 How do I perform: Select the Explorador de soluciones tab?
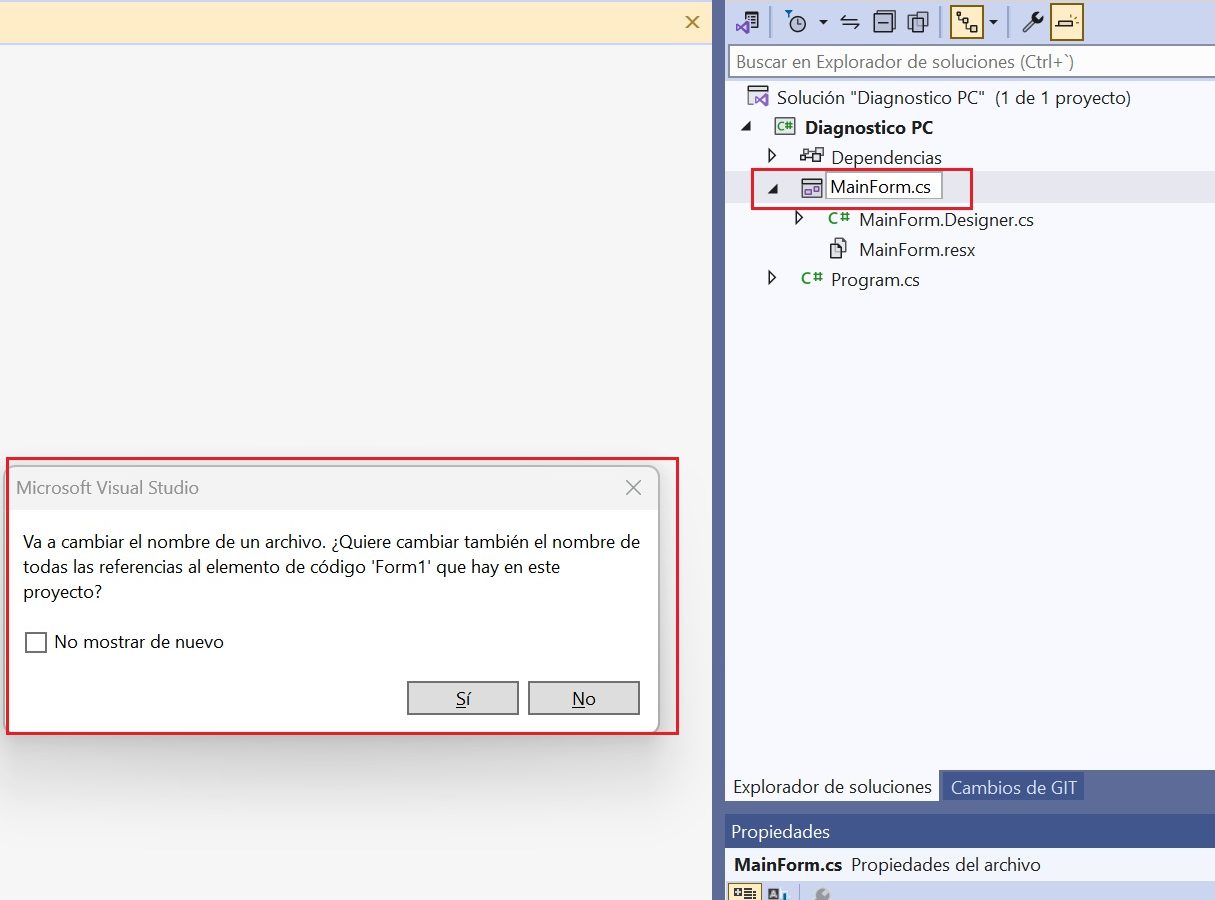point(831,787)
